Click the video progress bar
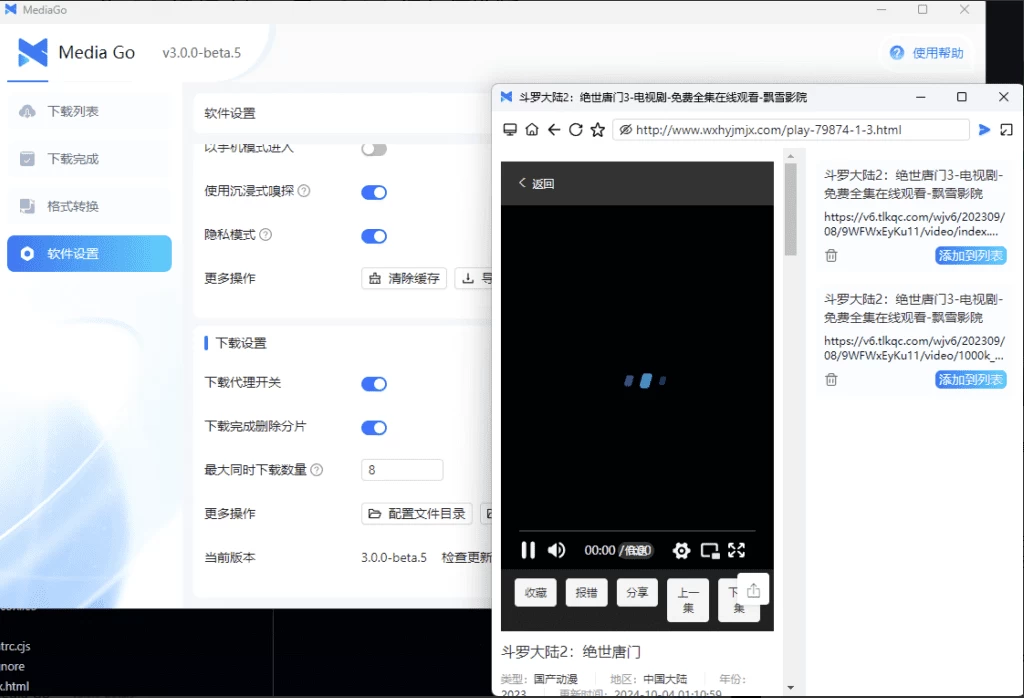The width and height of the screenshot is (1024, 698). pyautogui.click(x=637, y=531)
